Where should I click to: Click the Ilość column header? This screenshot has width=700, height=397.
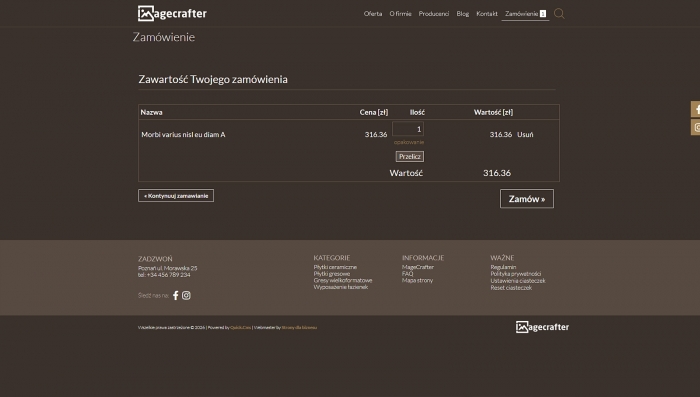(417, 112)
